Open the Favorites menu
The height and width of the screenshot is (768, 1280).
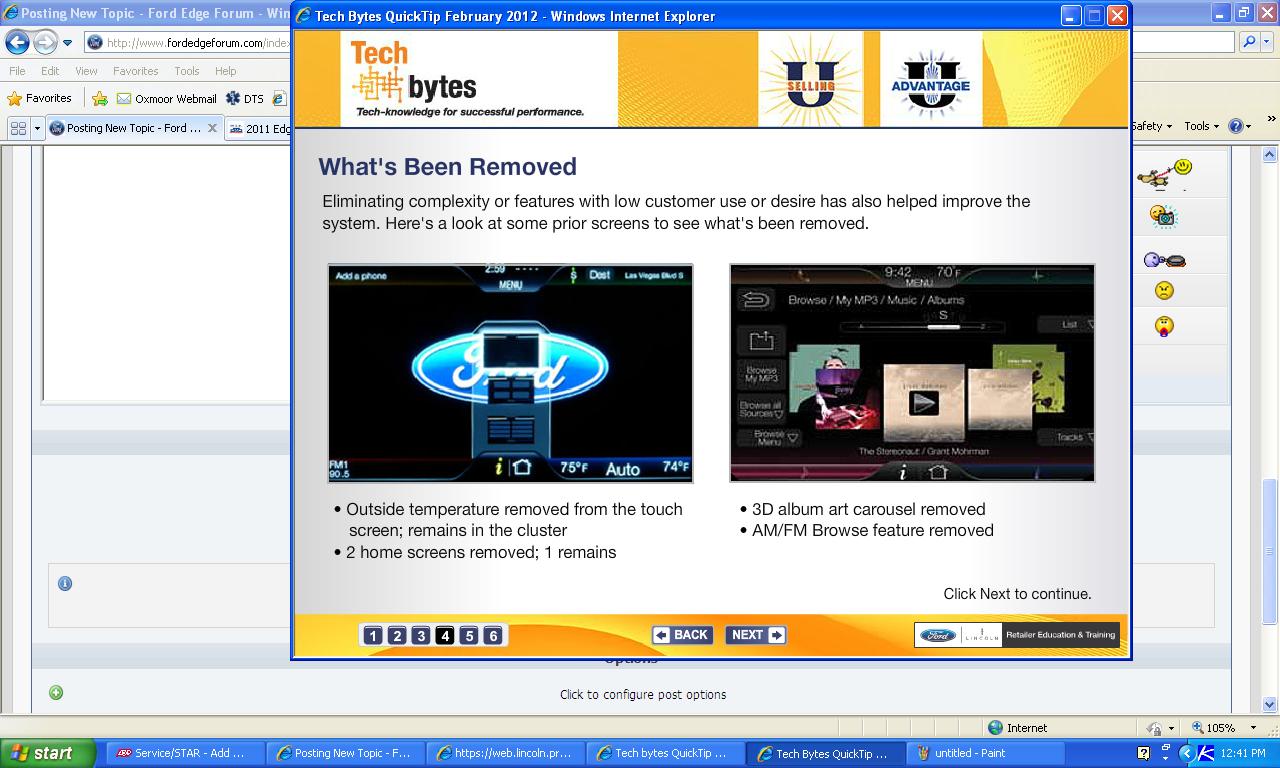point(135,71)
